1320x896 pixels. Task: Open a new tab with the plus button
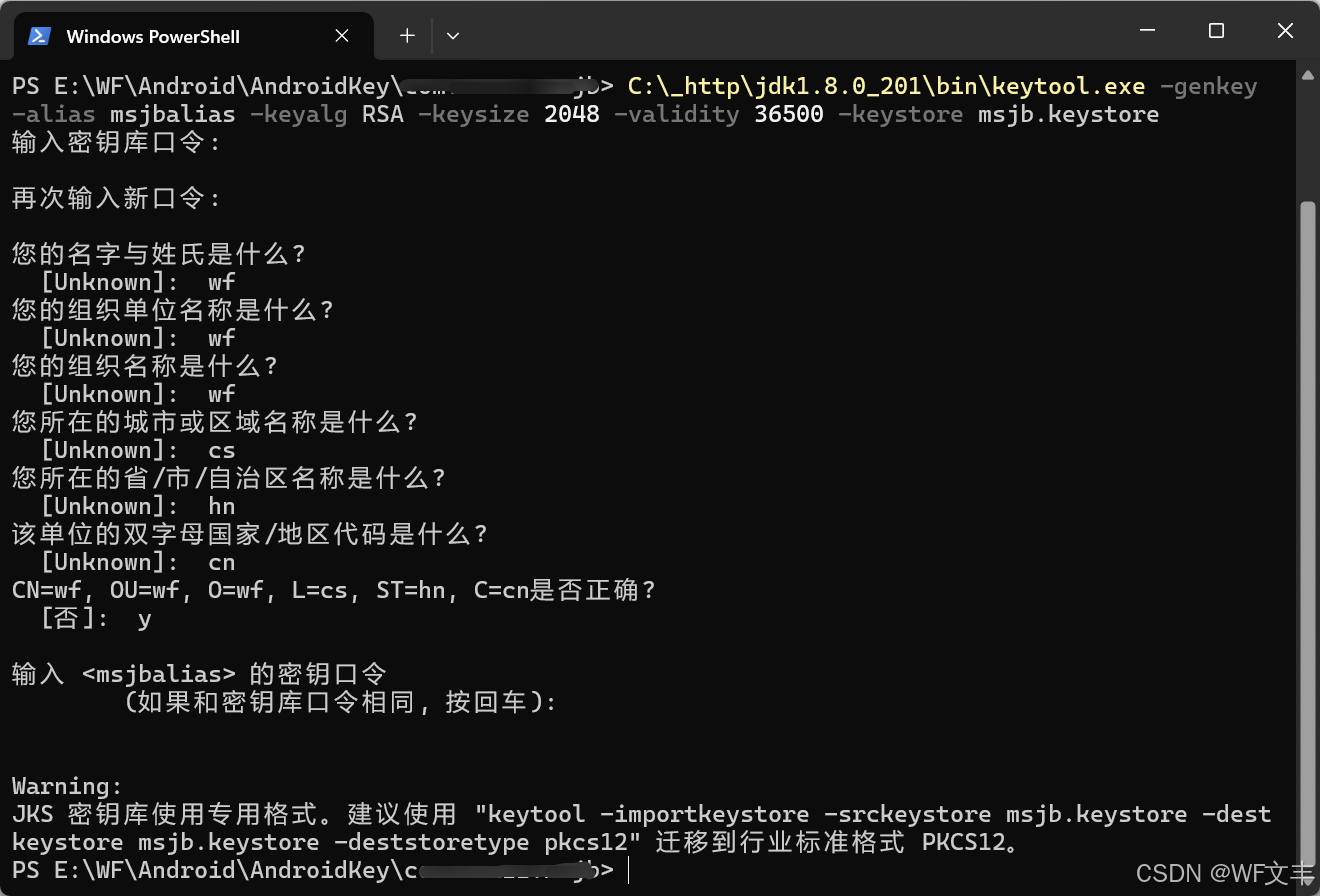407,36
